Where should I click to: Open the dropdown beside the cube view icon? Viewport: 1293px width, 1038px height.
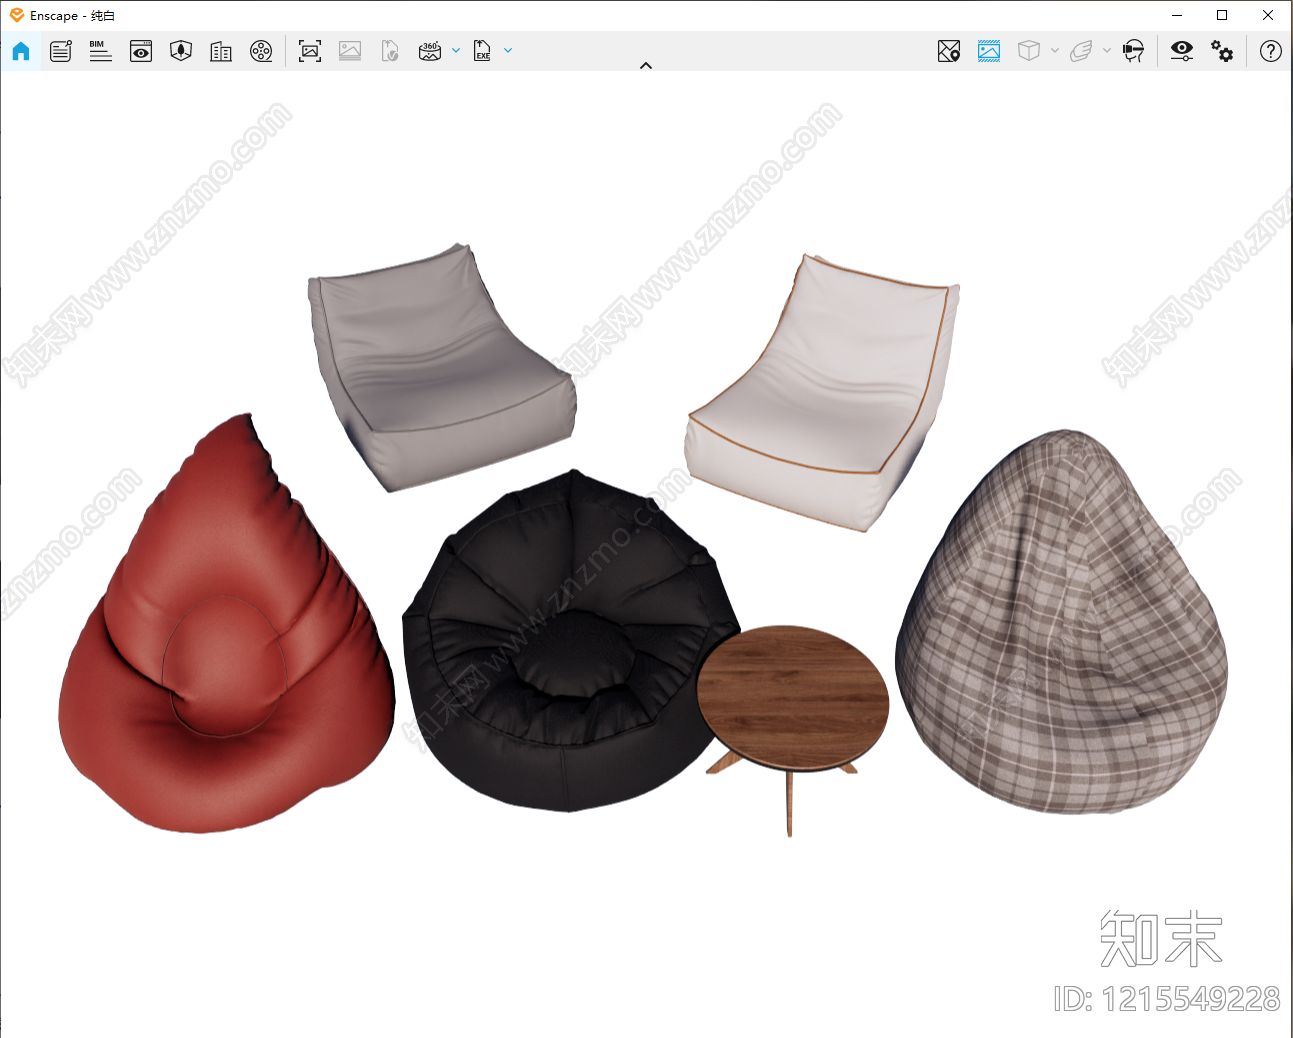click(1055, 50)
